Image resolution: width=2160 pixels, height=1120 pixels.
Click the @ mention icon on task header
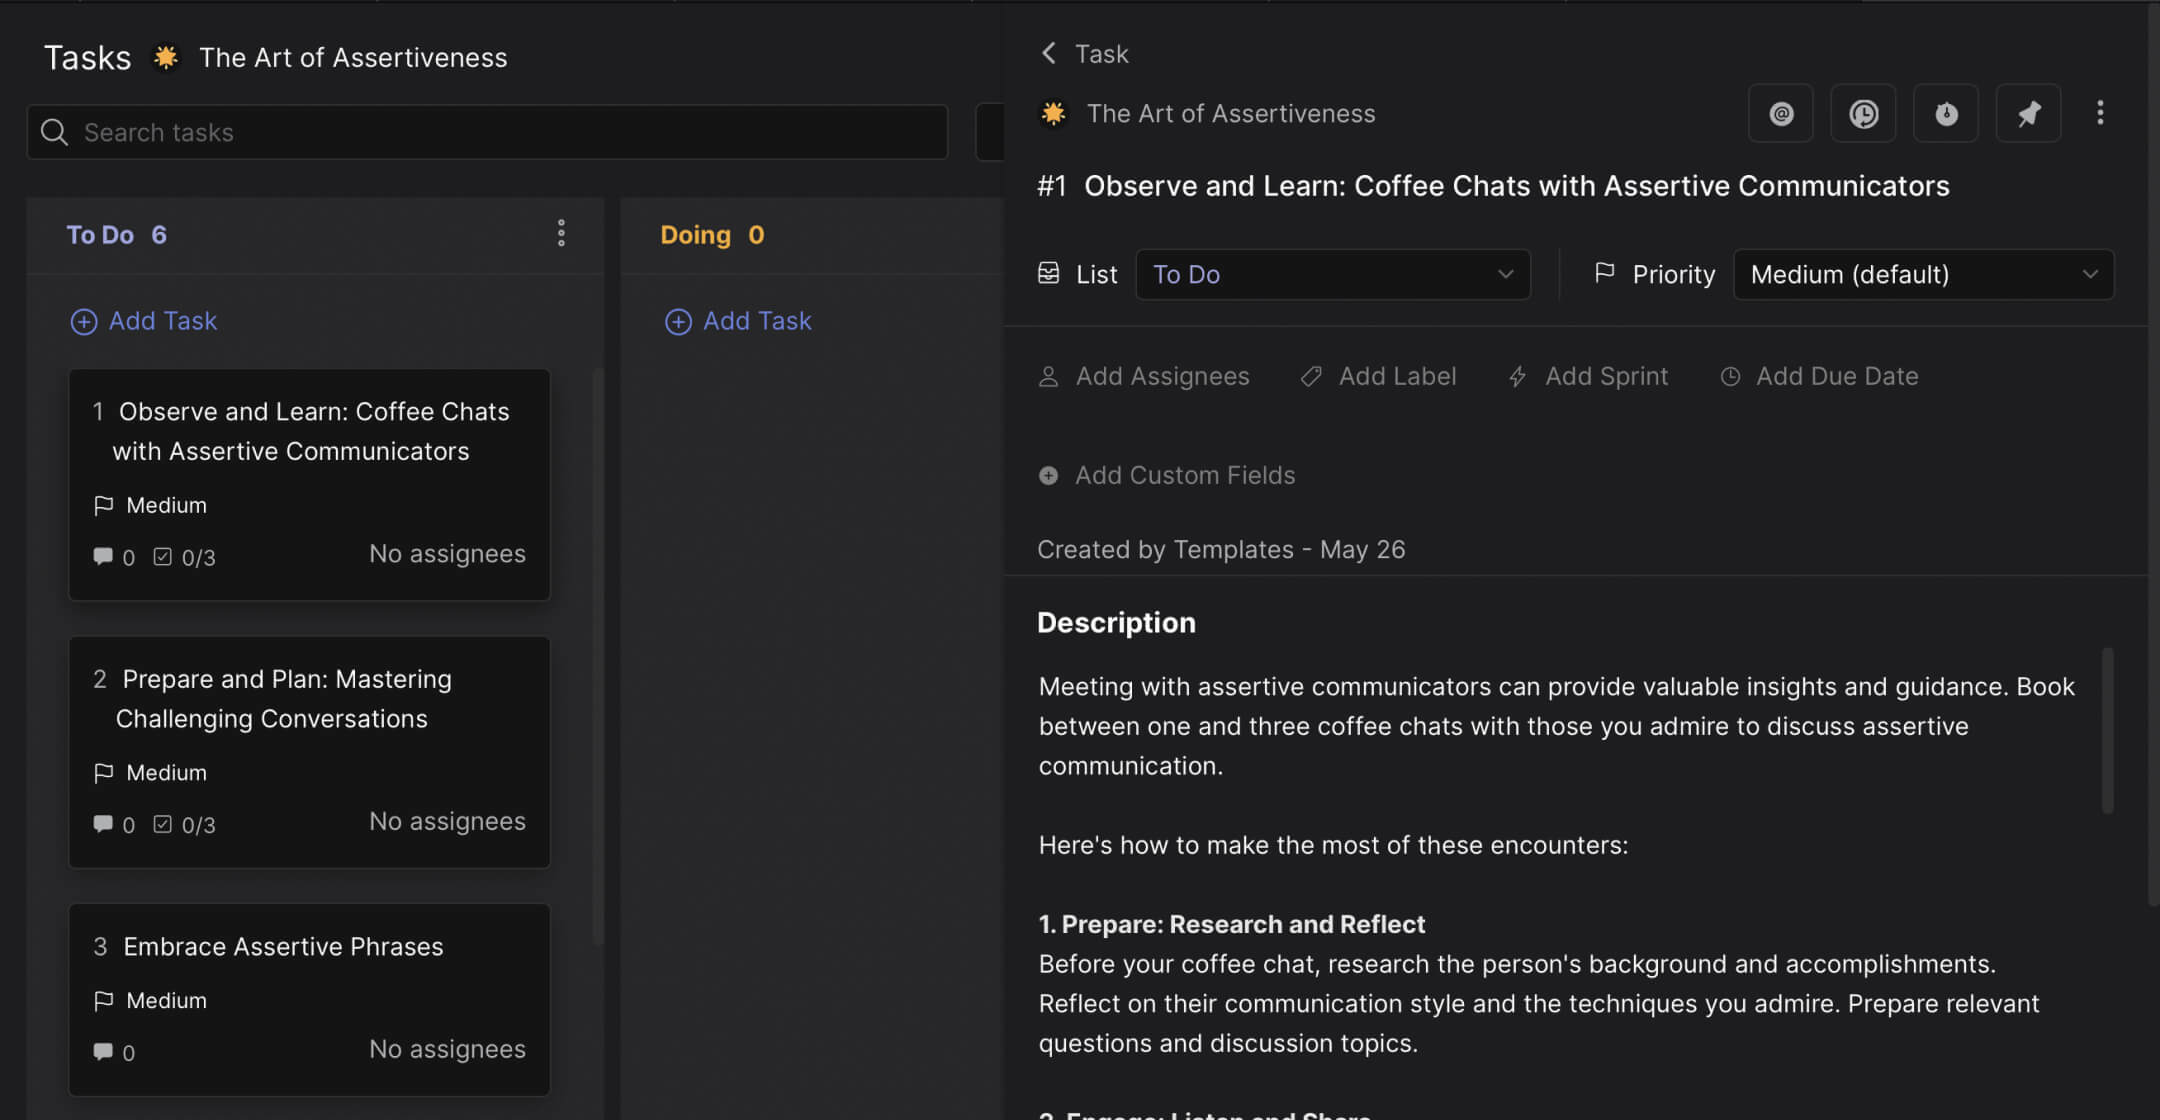click(x=1781, y=113)
